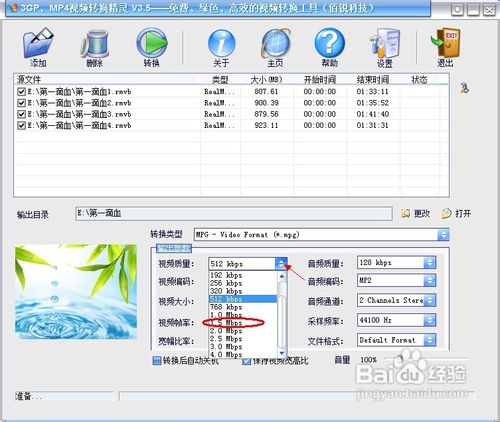The height and width of the screenshot is (422, 500).
Task: Click the 状态 column header
Action: [419, 80]
